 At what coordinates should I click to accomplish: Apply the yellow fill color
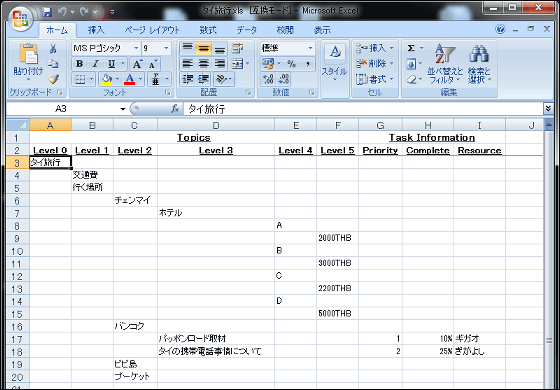coord(106,79)
